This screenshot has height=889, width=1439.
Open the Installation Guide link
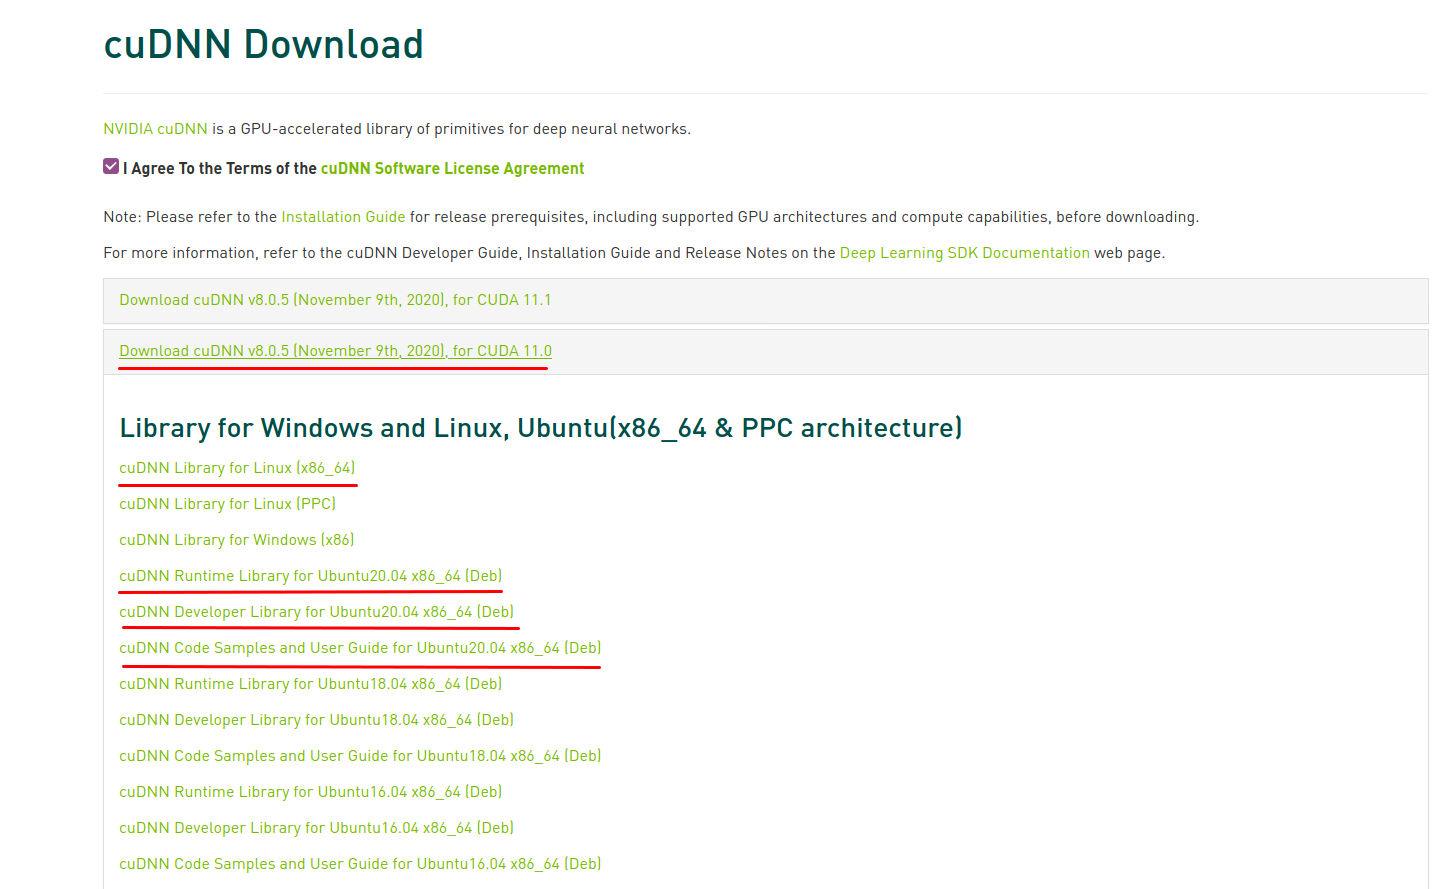(343, 217)
